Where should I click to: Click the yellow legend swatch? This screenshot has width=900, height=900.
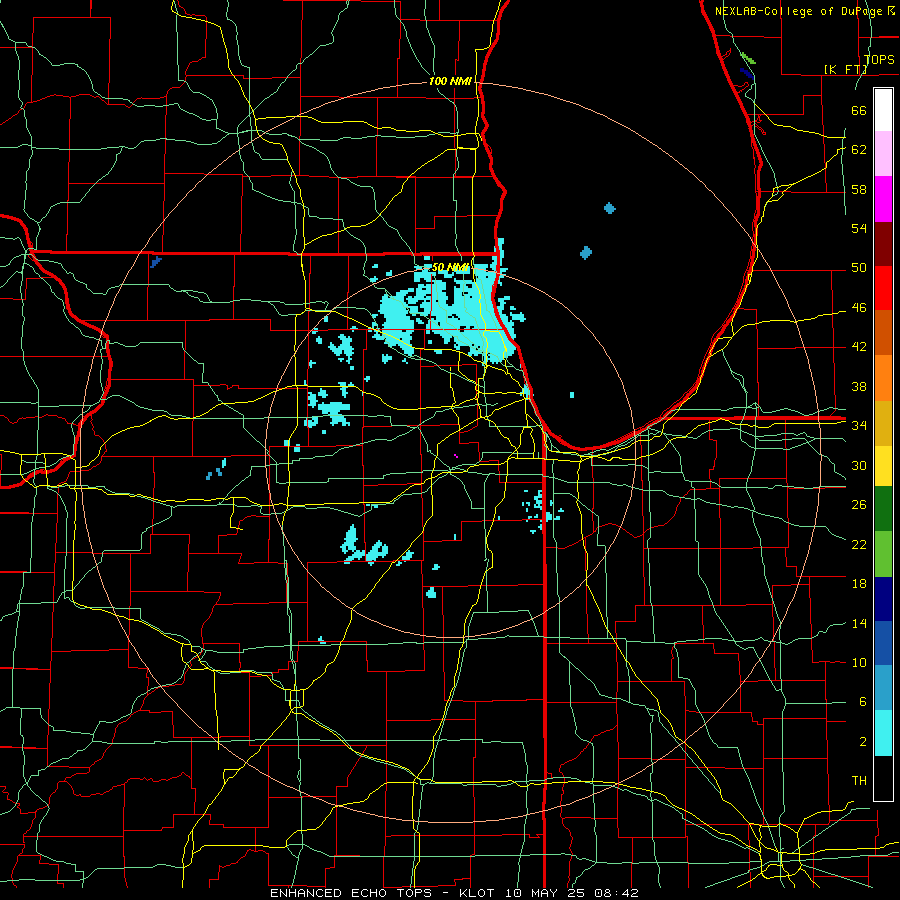pyautogui.click(x=883, y=465)
